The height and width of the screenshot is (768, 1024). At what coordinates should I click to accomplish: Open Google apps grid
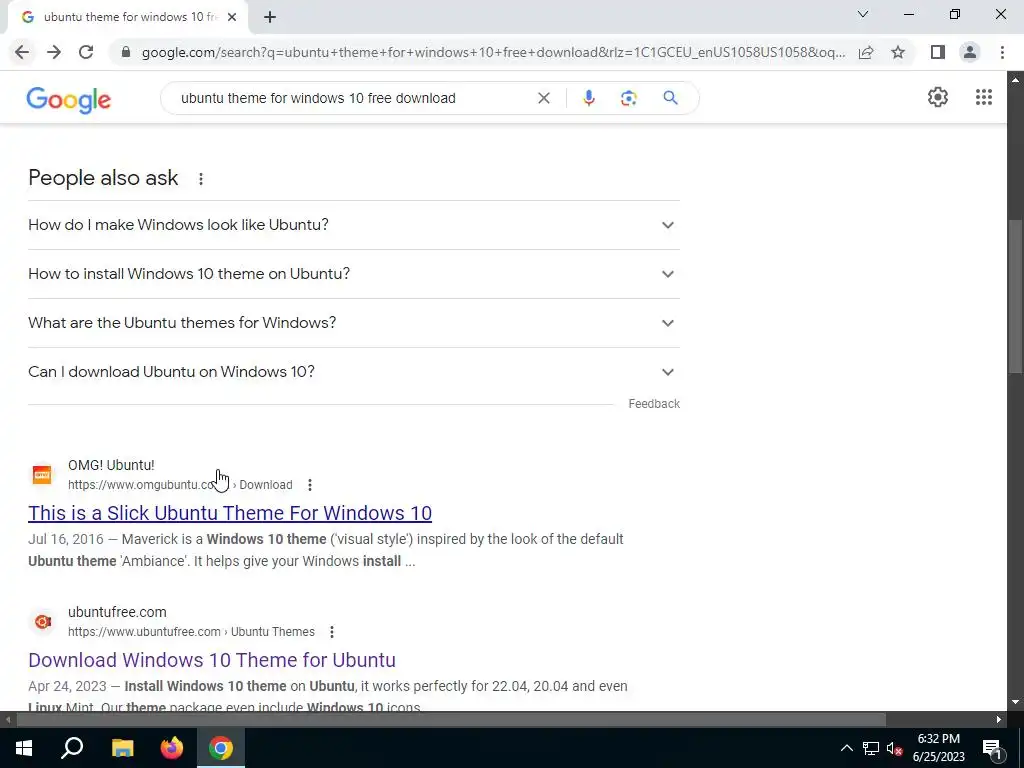(984, 97)
